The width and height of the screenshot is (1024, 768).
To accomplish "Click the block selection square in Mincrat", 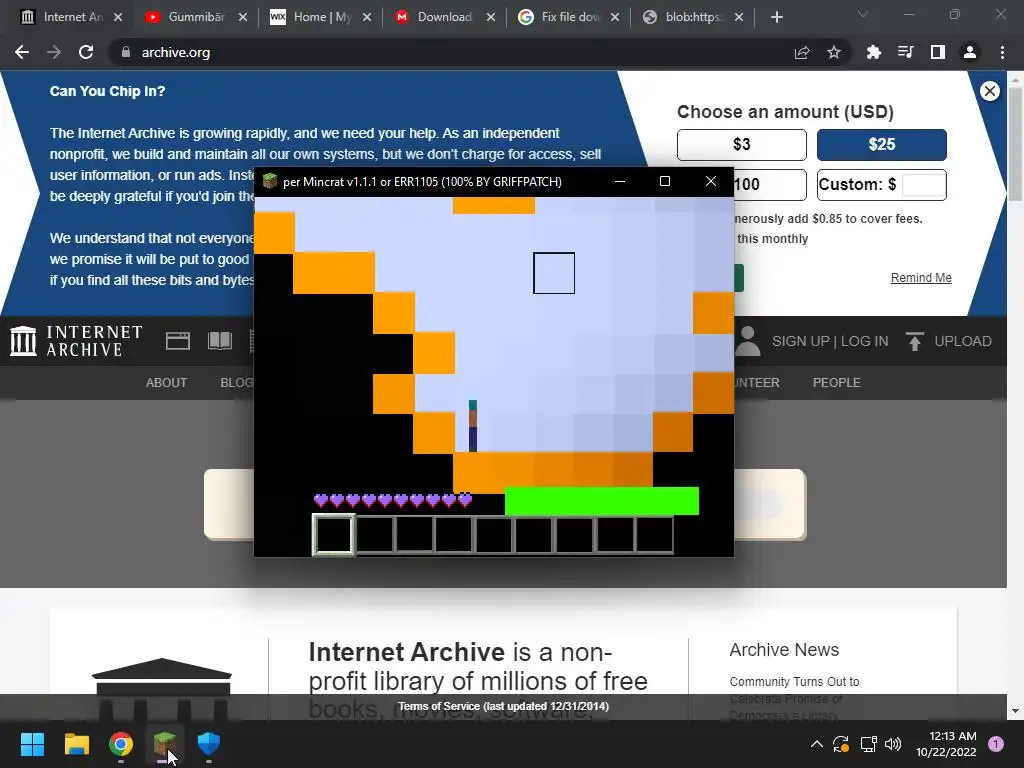I will [x=554, y=273].
